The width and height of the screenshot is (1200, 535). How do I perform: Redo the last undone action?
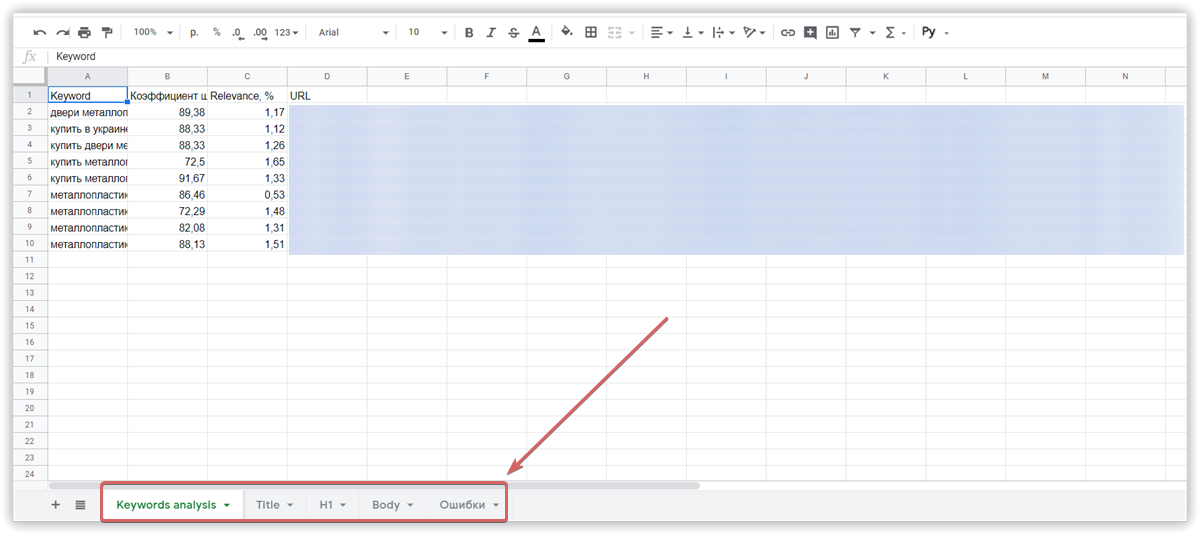click(62, 32)
